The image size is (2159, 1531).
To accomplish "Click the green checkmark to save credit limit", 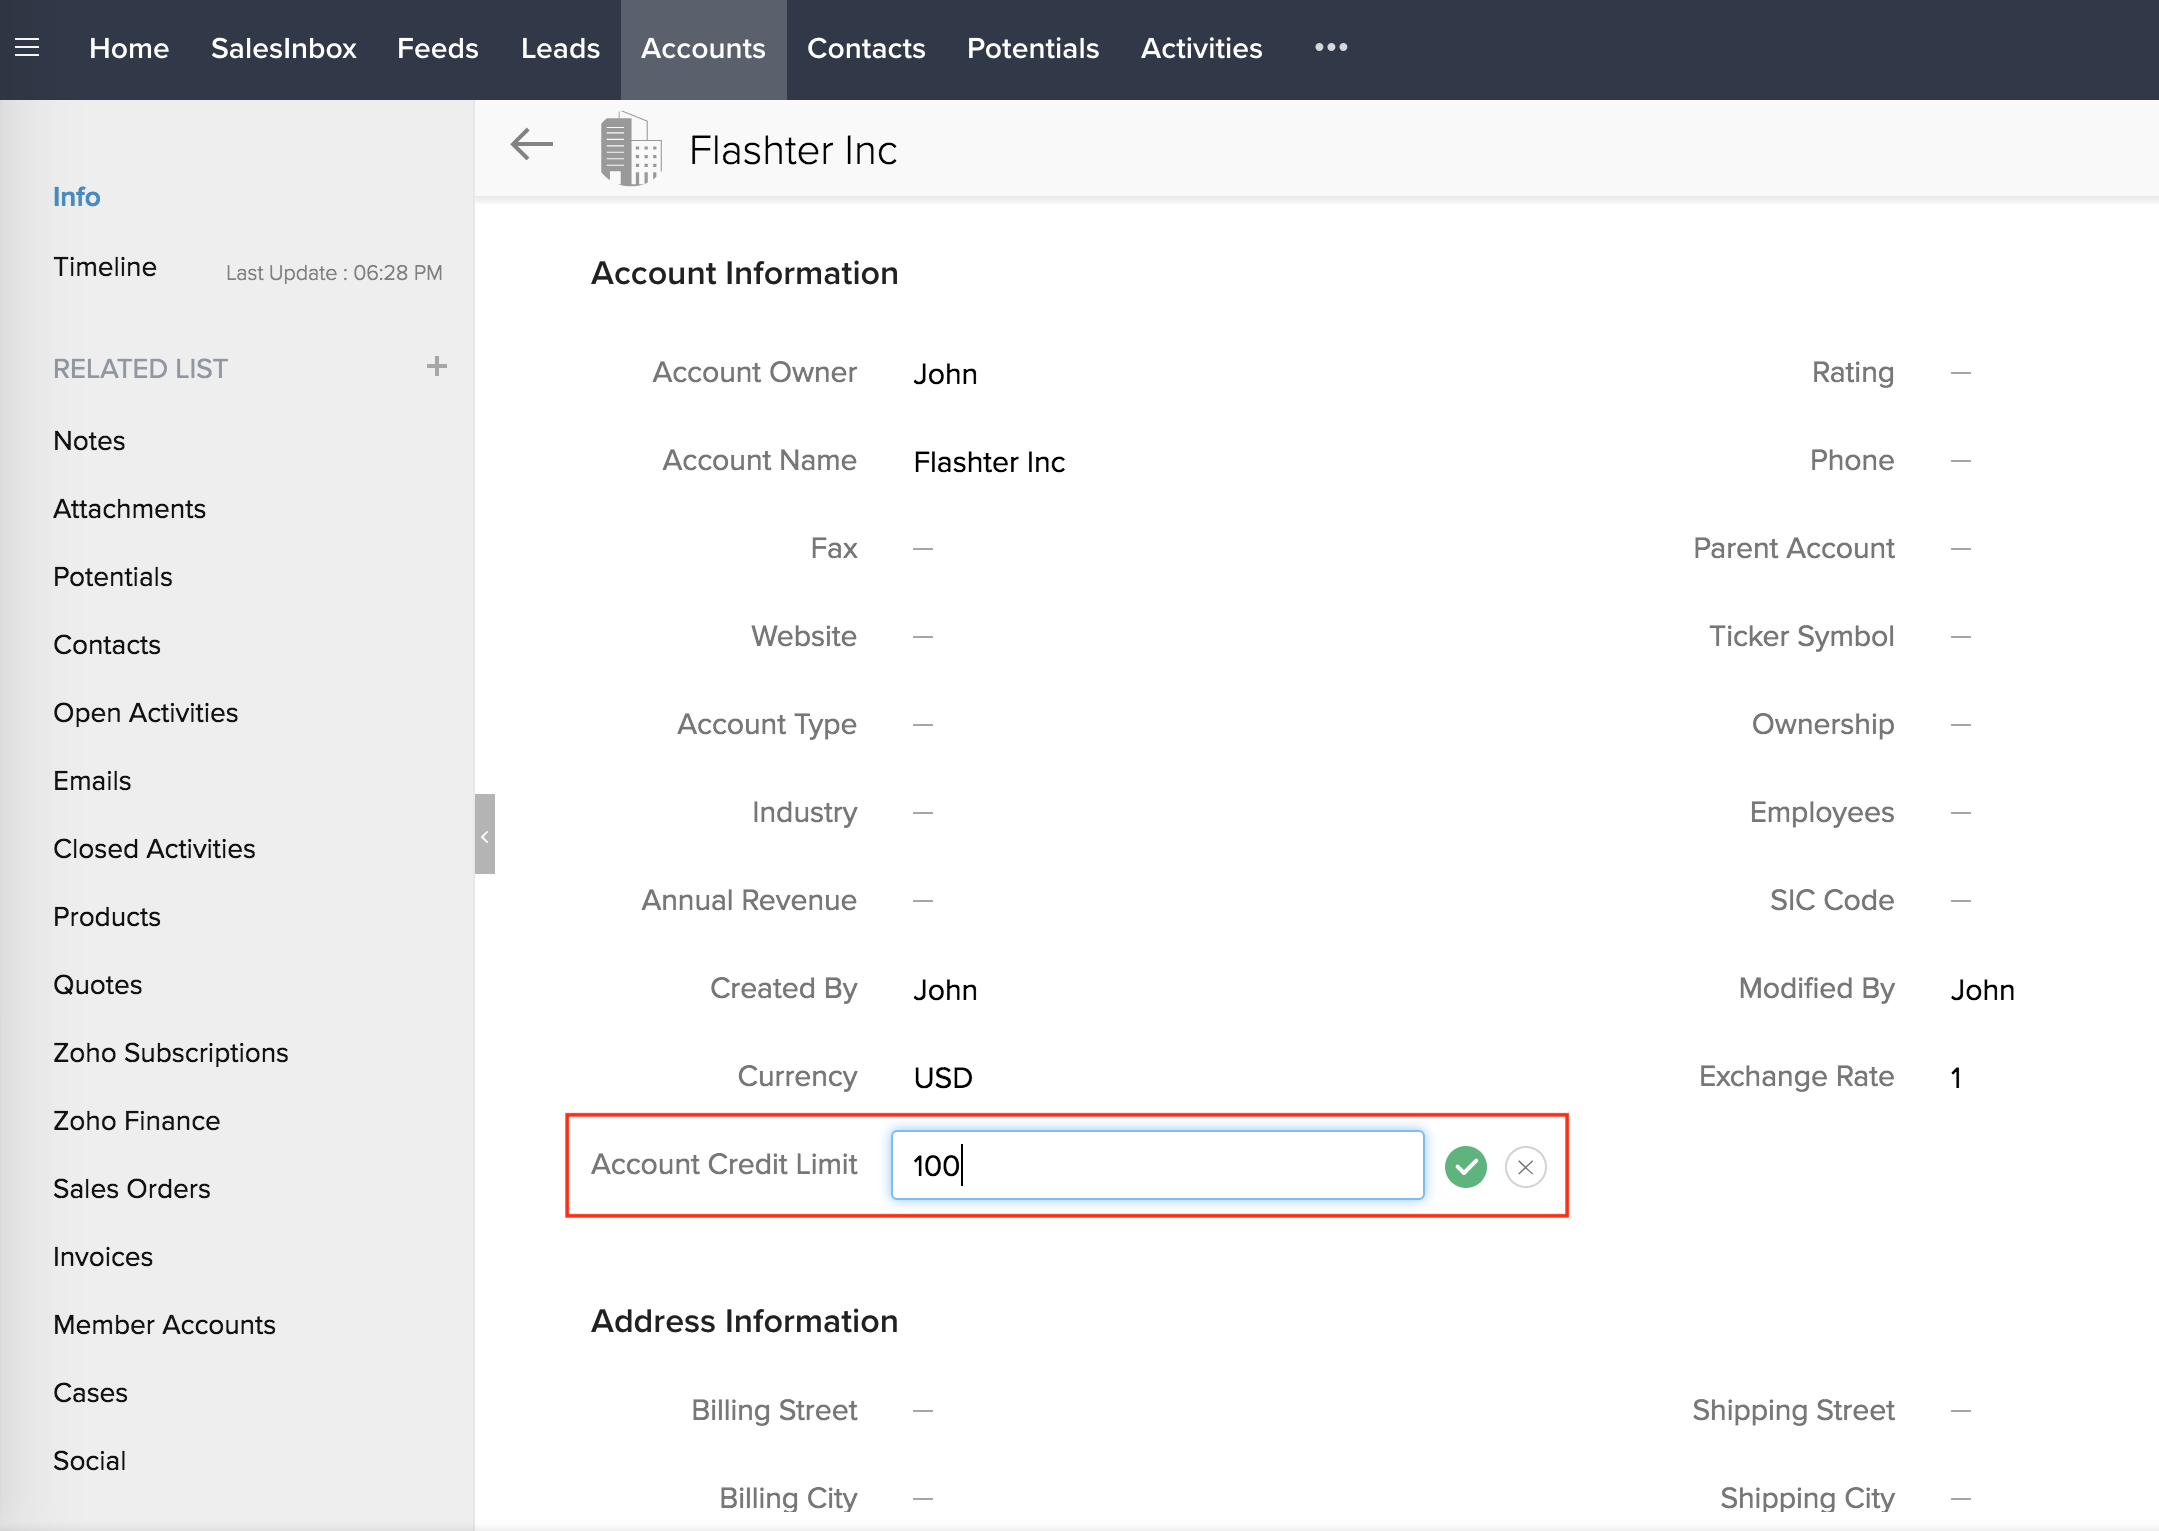I will pyautogui.click(x=1465, y=1166).
